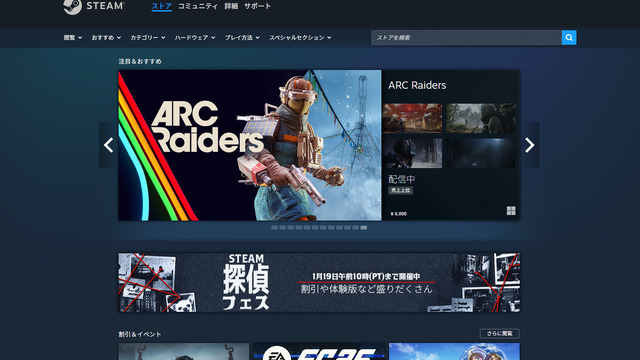The image size is (640, 360).
Task: Open the ストア tab
Action: pyautogui.click(x=162, y=6)
